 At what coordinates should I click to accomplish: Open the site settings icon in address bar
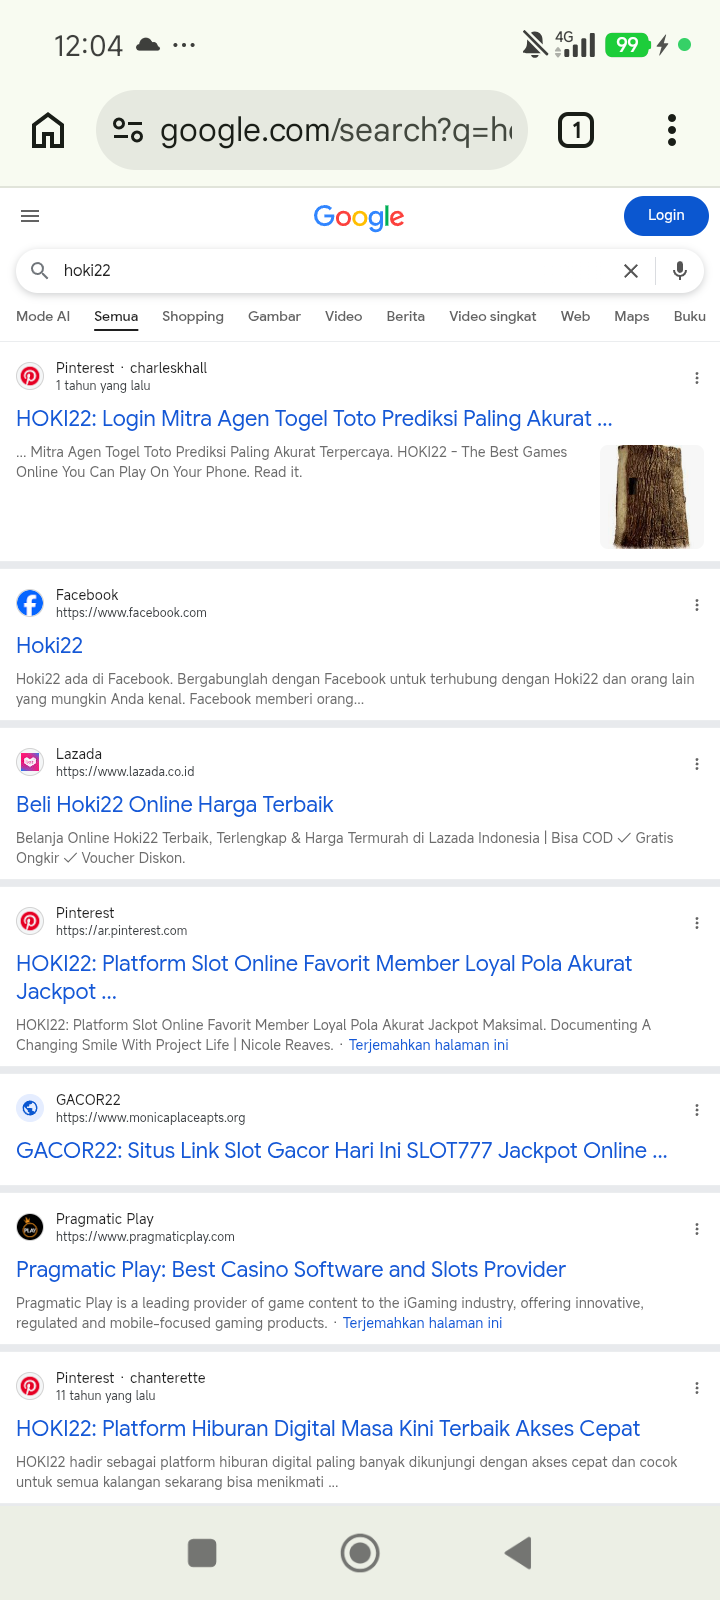coord(128,130)
